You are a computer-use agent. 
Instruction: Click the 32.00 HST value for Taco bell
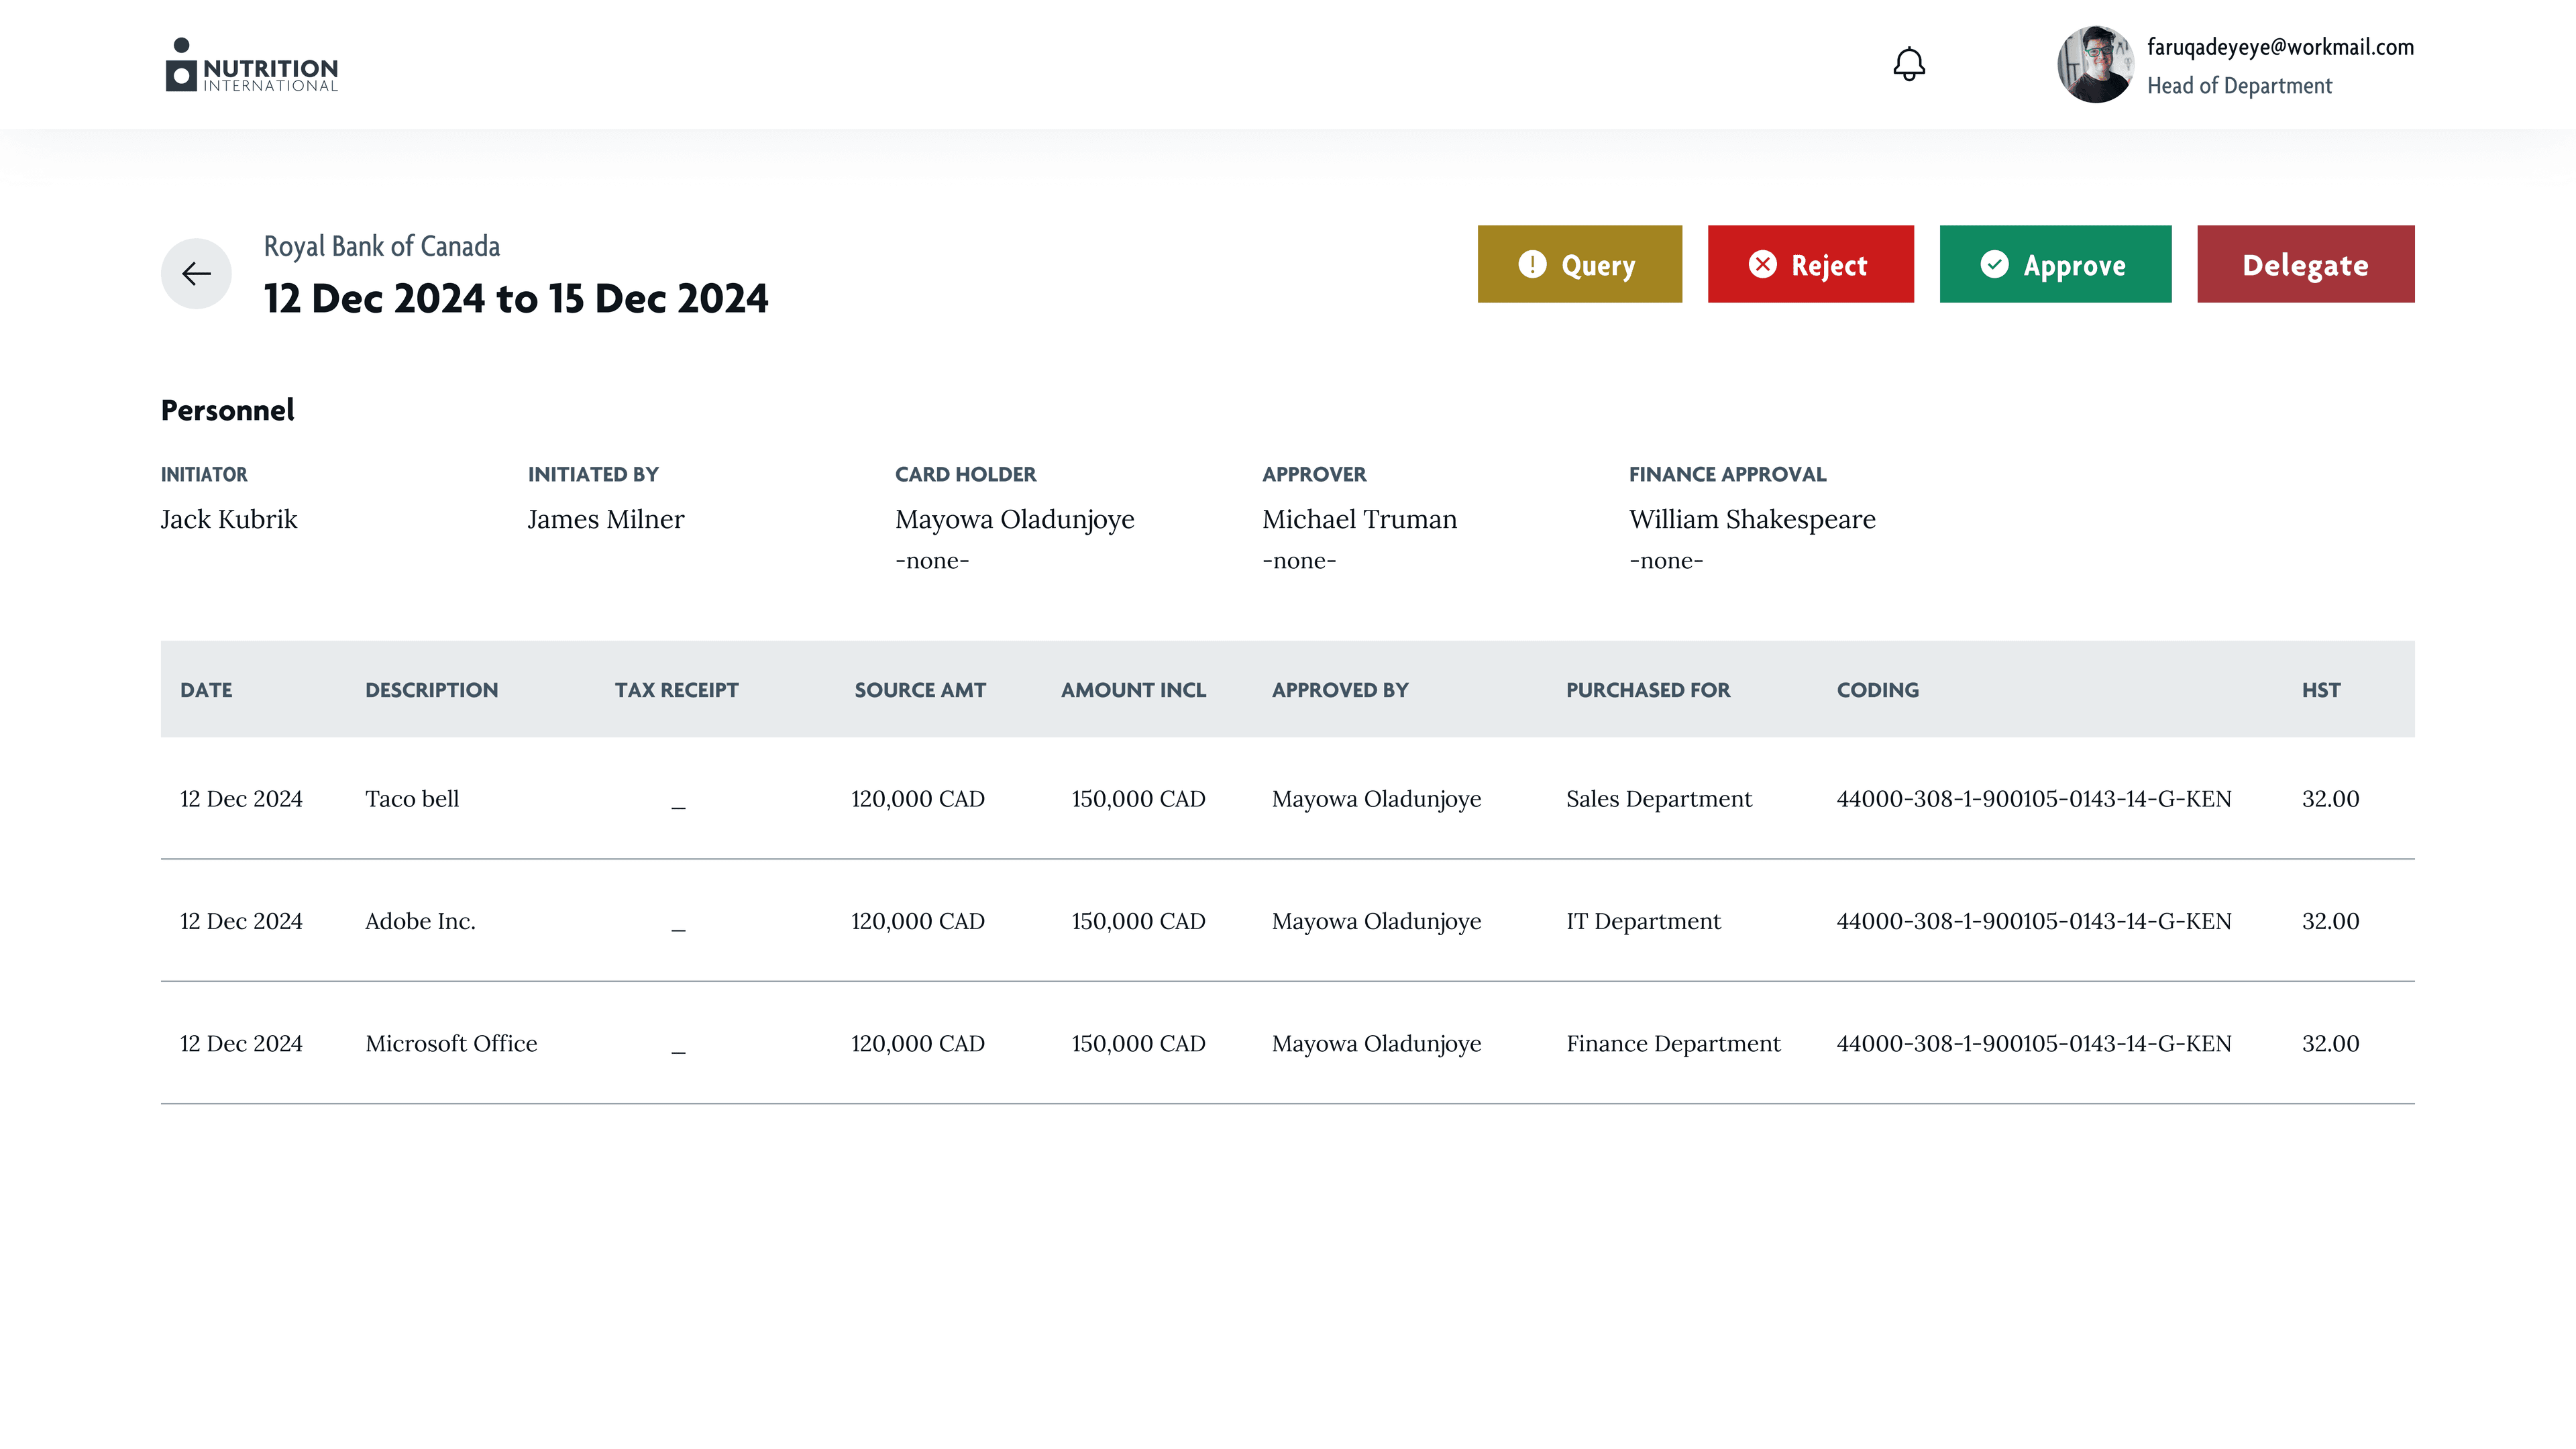pos(2330,799)
